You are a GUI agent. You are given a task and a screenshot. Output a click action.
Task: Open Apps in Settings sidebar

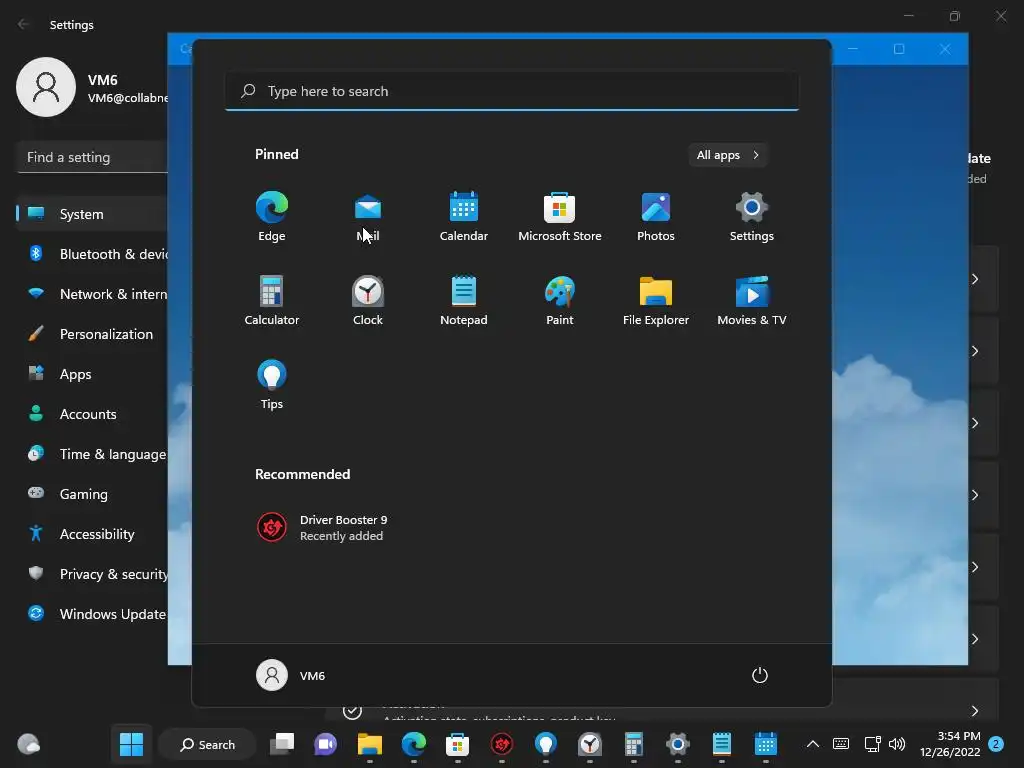(91, 374)
